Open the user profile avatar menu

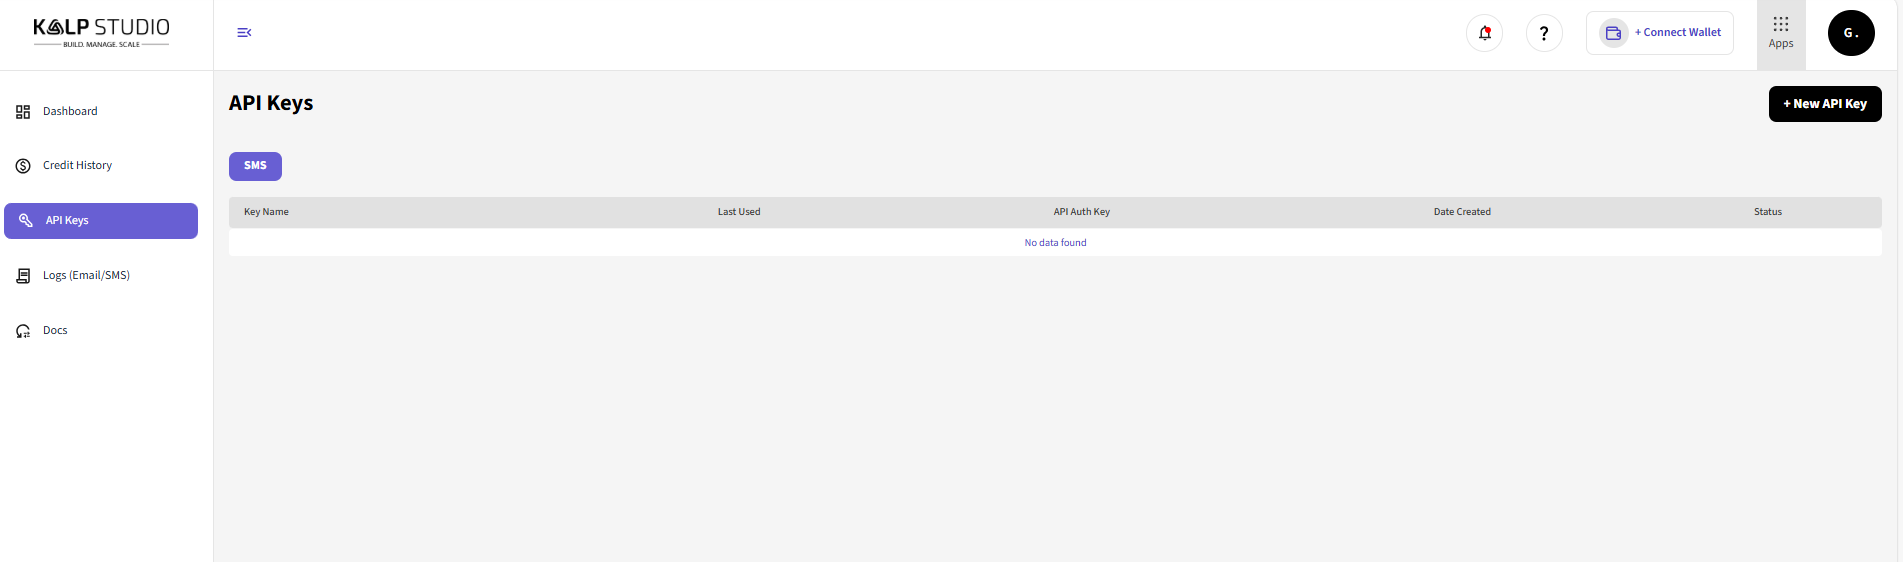click(x=1850, y=33)
